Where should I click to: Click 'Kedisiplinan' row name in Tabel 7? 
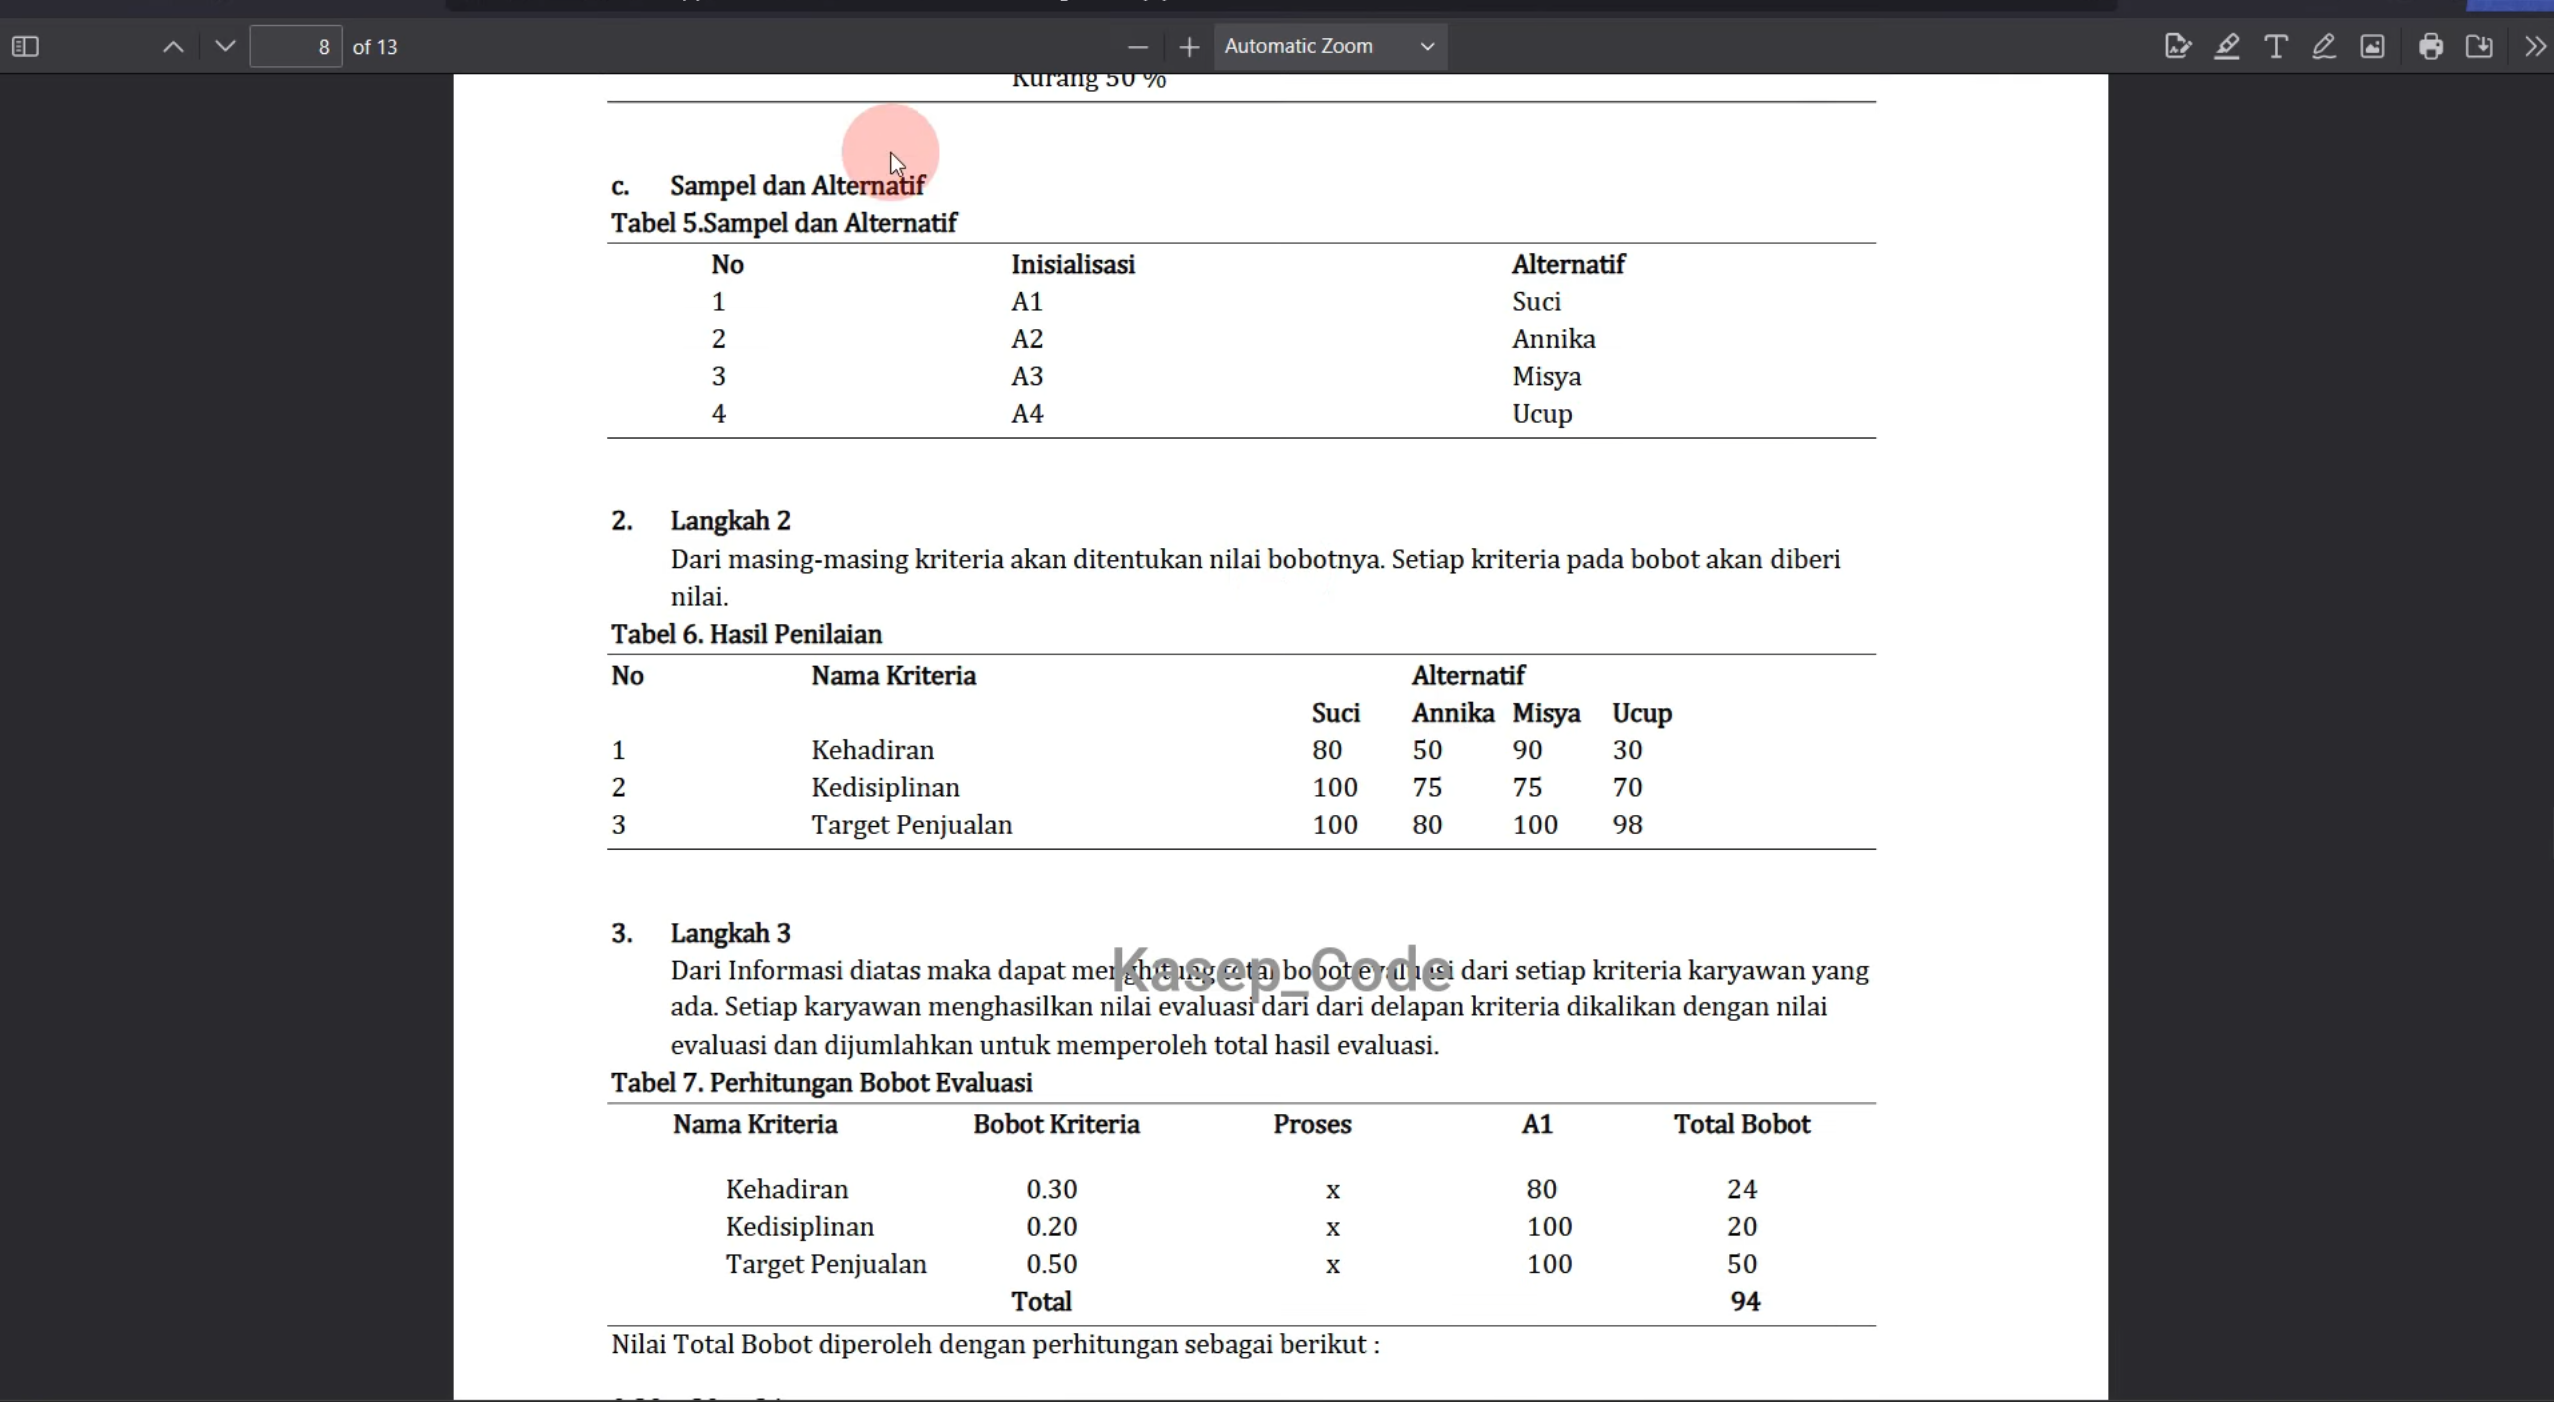pyautogui.click(x=799, y=1227)
